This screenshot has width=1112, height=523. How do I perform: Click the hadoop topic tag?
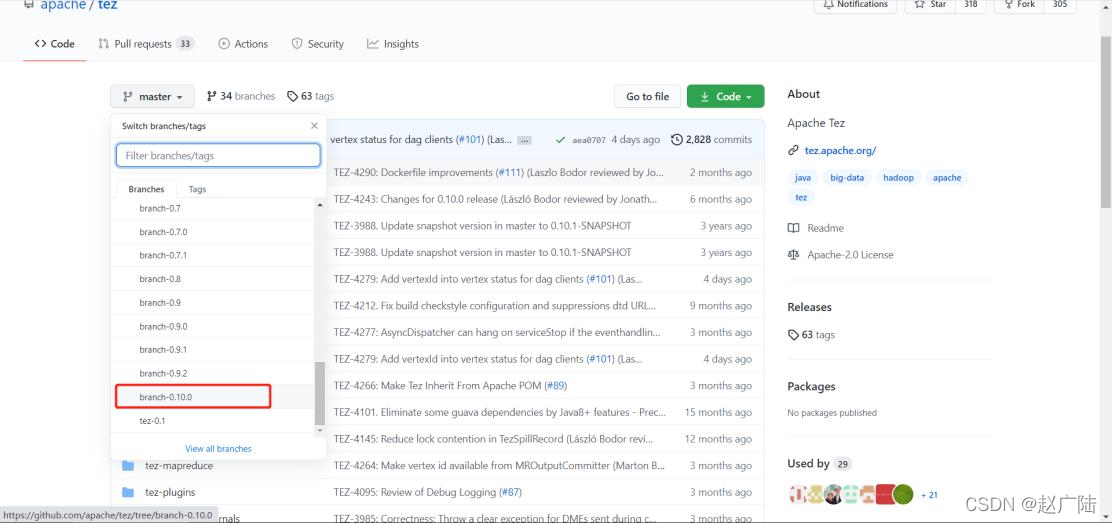click(x=899, y=177)
